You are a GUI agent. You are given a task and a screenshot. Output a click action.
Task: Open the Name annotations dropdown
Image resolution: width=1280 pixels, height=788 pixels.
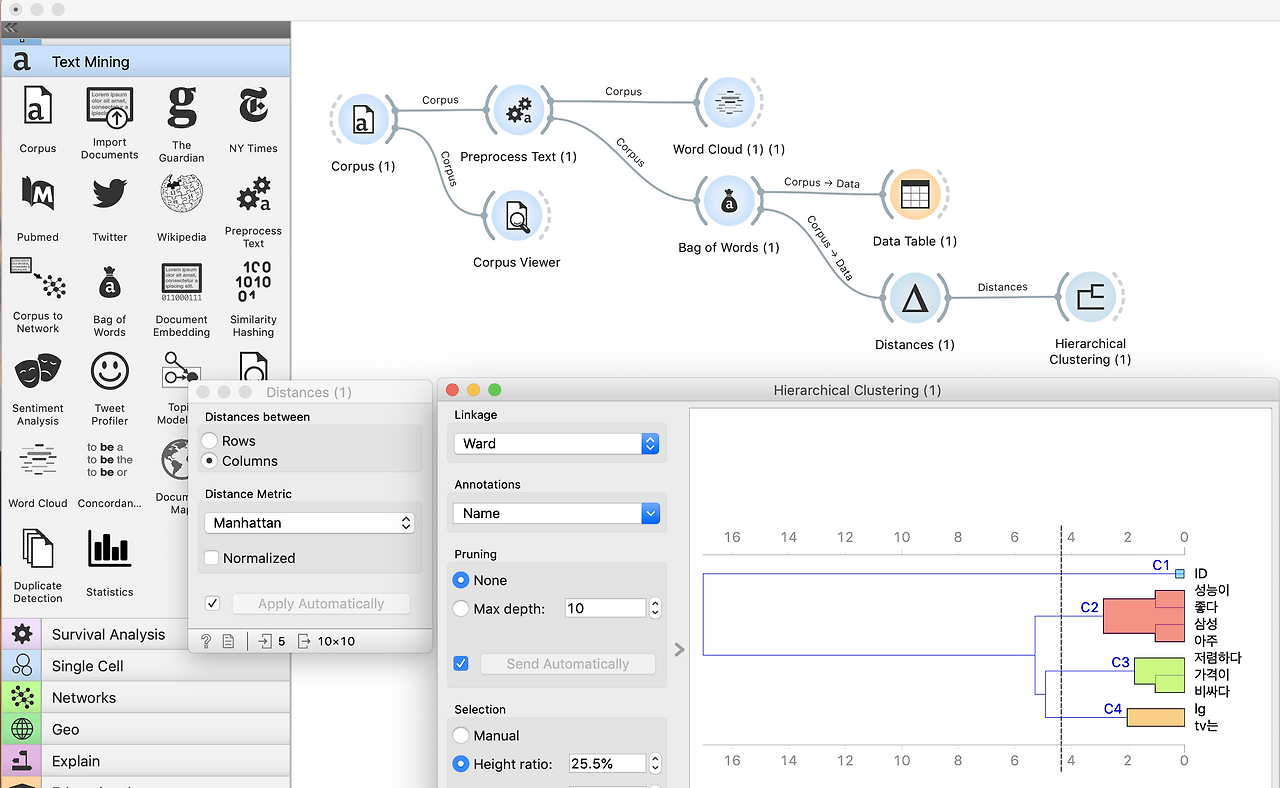pyautogui.click(x=555, y=513)
